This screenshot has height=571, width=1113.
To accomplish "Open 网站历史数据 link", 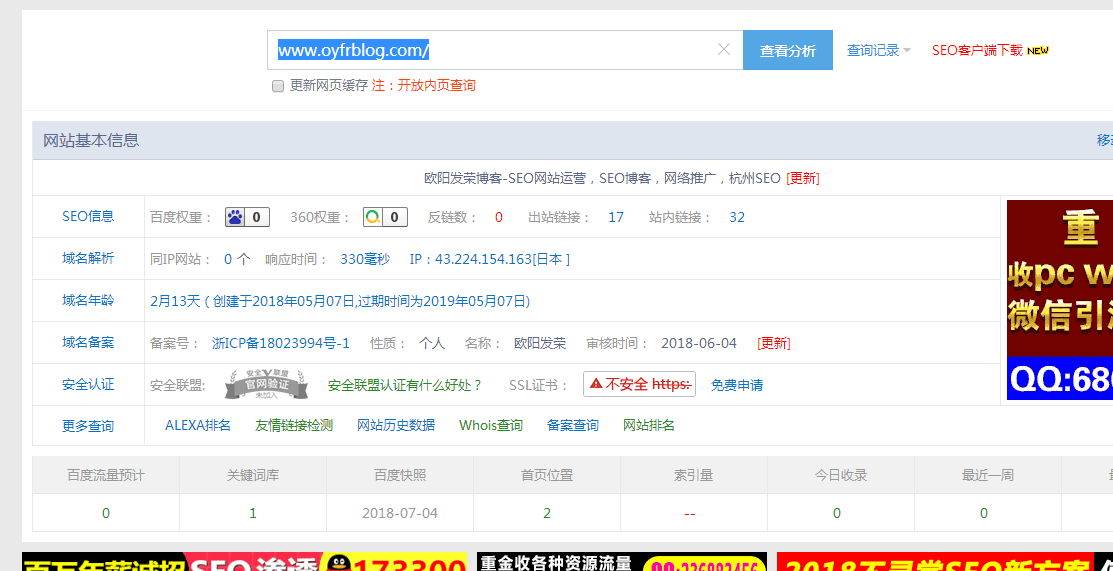I will point(396,425).
